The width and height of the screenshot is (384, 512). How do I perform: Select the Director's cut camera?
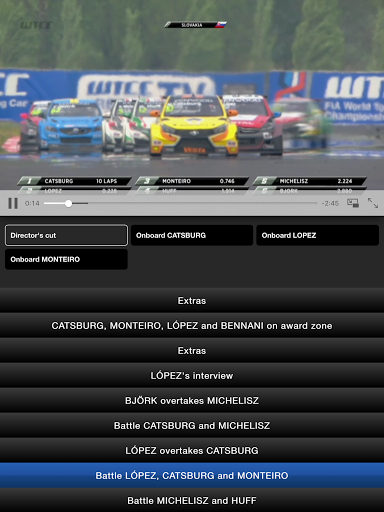pos(66,235)
